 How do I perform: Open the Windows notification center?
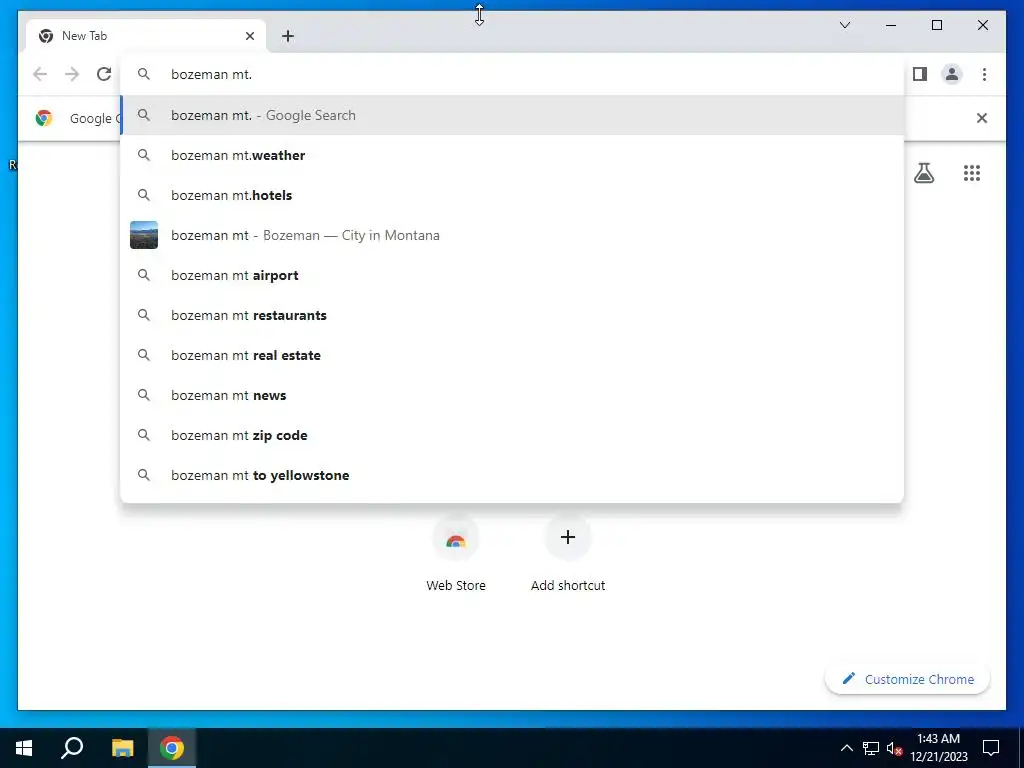[991, 748]
